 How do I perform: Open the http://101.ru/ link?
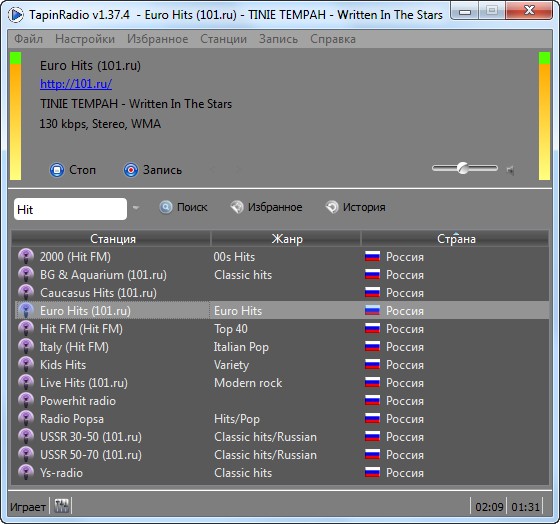point(76,84)
